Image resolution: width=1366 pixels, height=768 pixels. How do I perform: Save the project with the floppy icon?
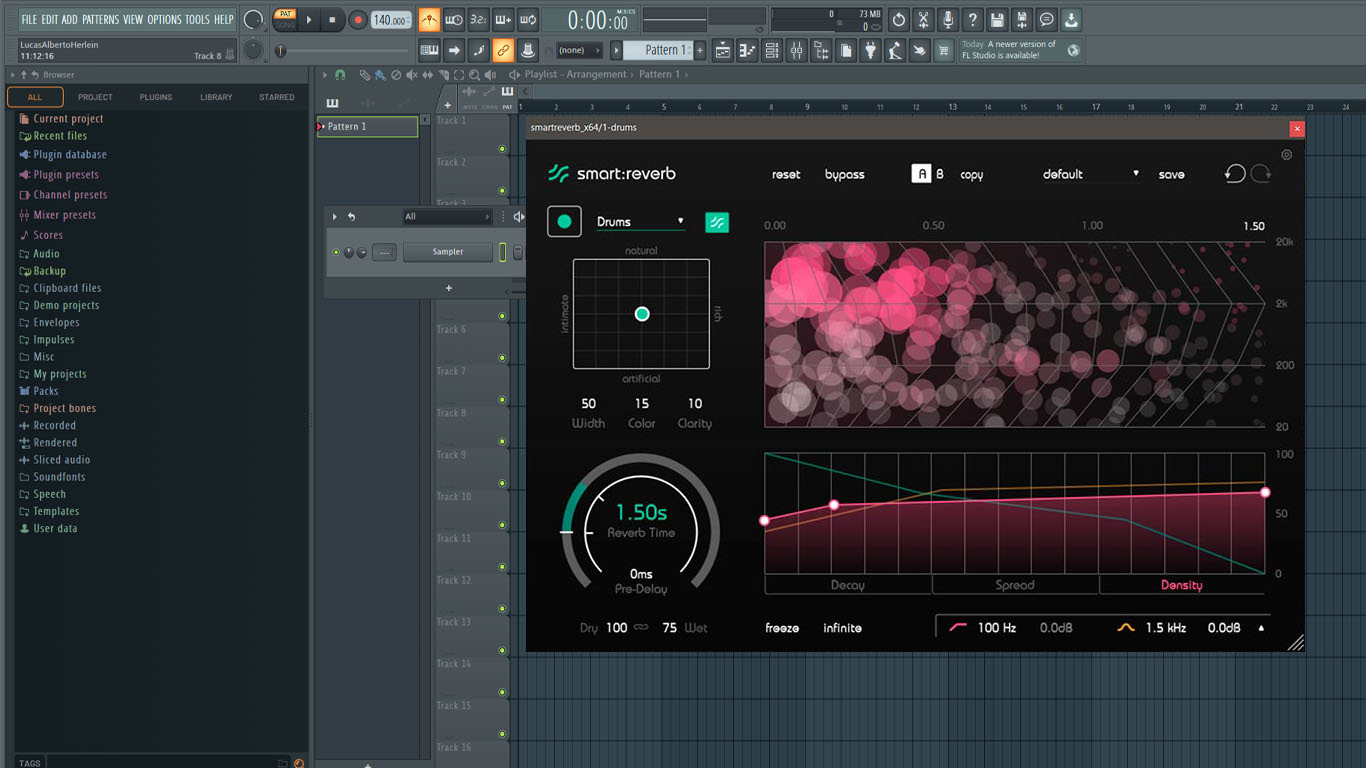(997, 20)
